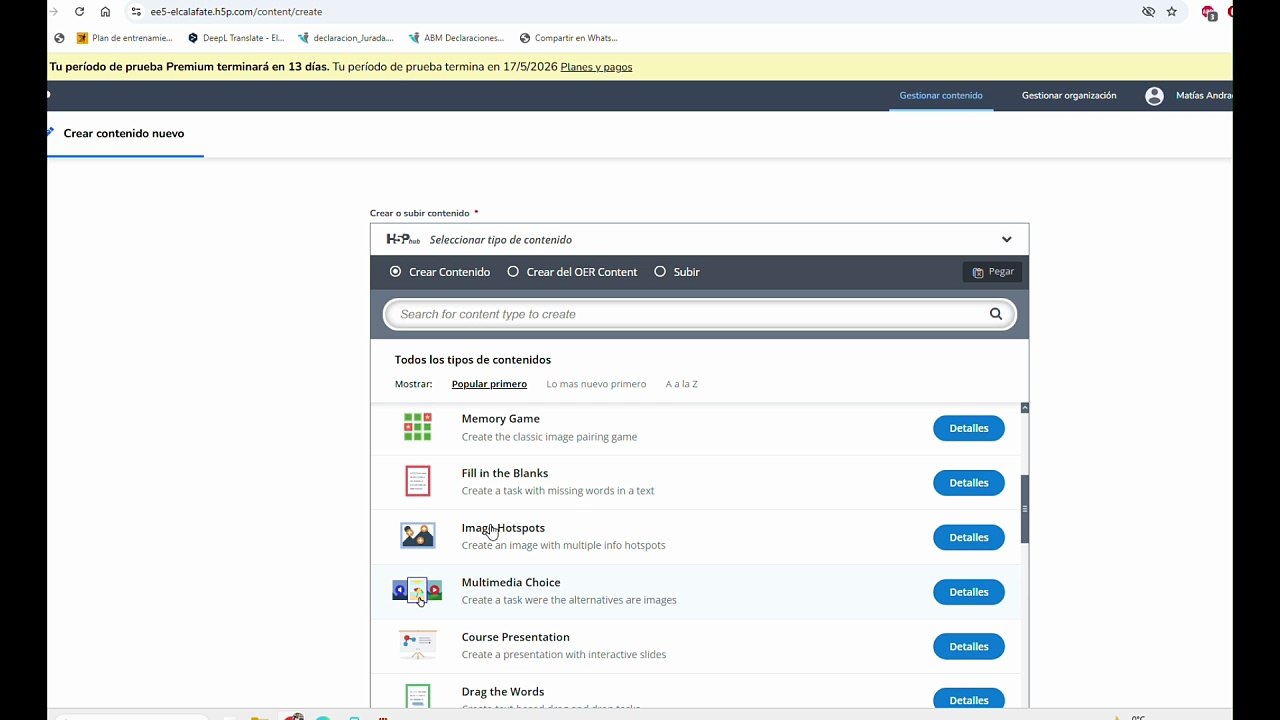This screenshot has height=720, width=1280.
Task: Open the Course Presentation icon
Action: (417, 645)
